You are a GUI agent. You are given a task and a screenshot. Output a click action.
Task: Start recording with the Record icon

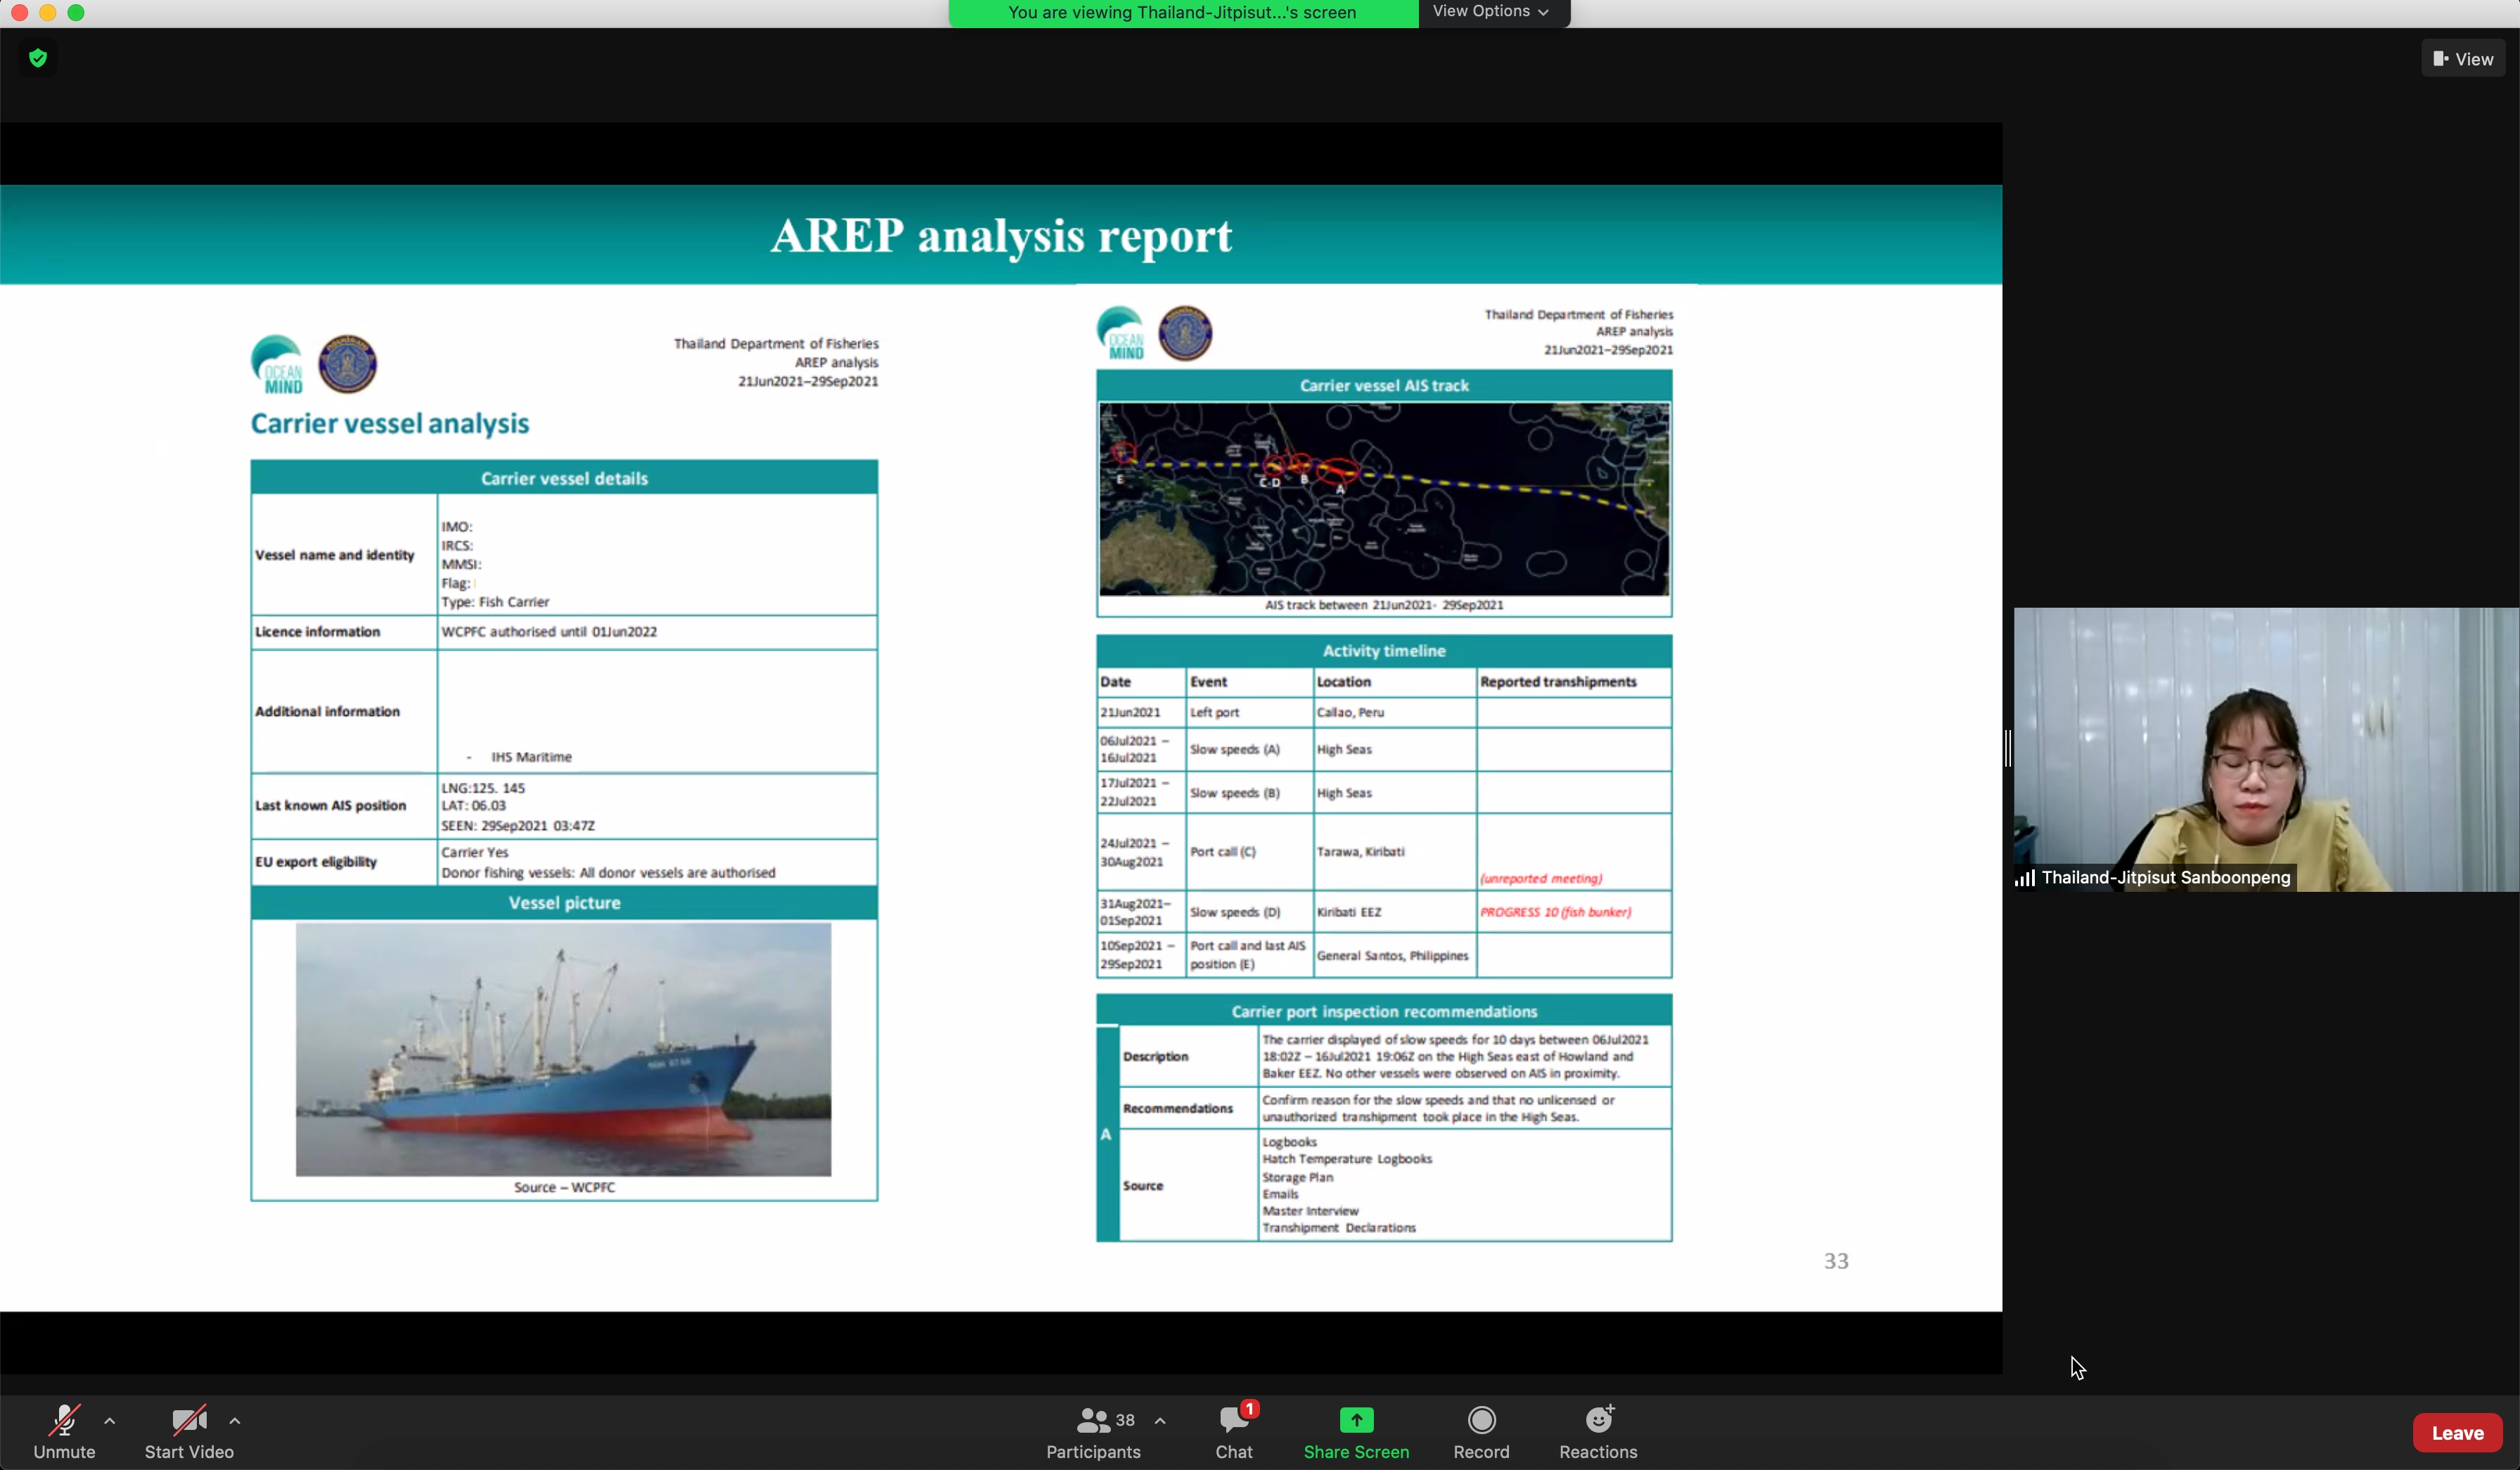tap(1481, 1420)
